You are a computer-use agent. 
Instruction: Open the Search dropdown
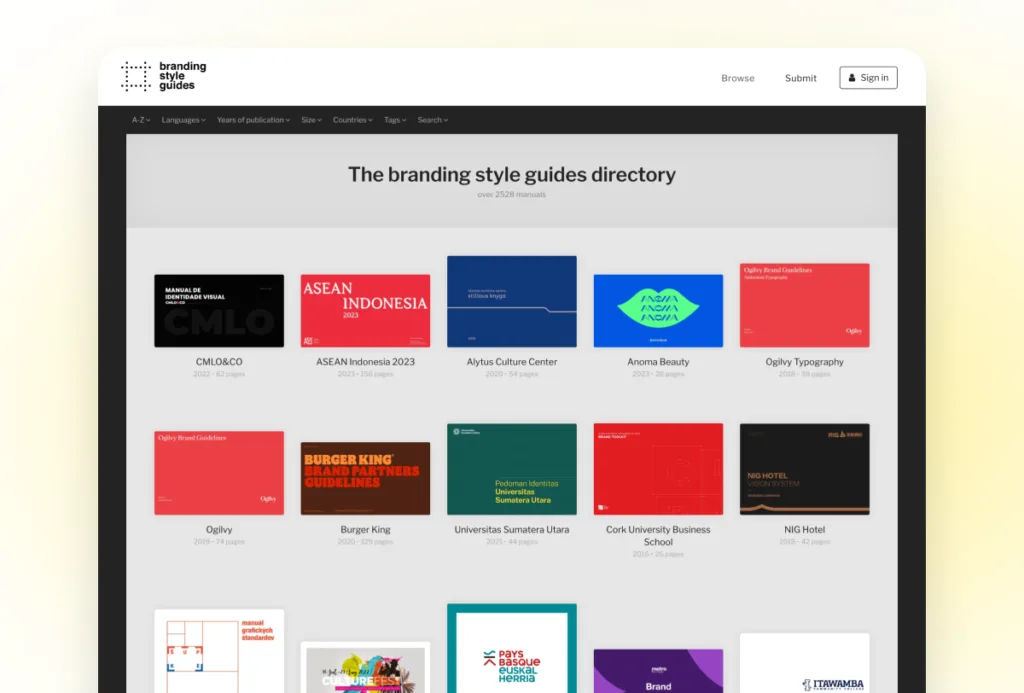pos(433,120)
